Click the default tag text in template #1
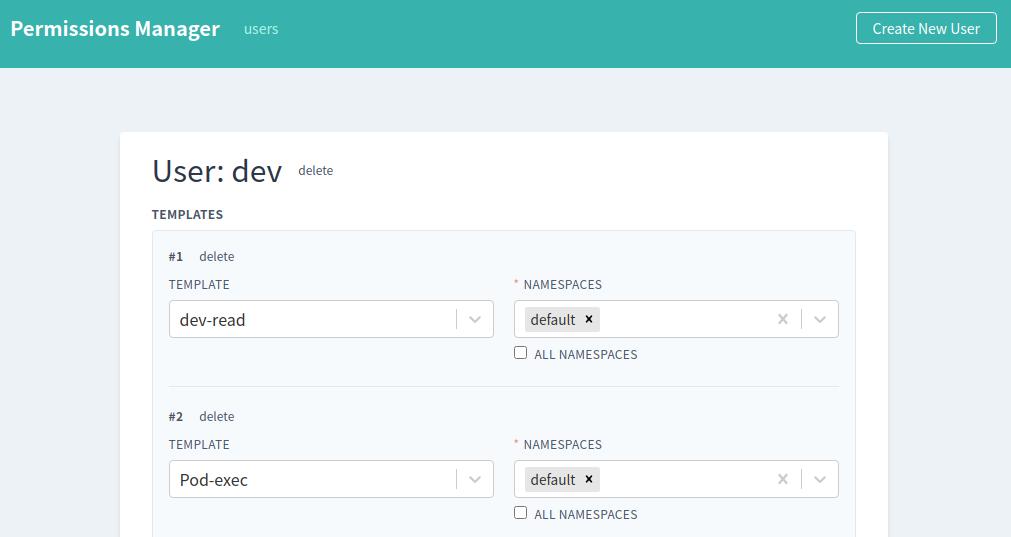 click(x=553, y=320)
